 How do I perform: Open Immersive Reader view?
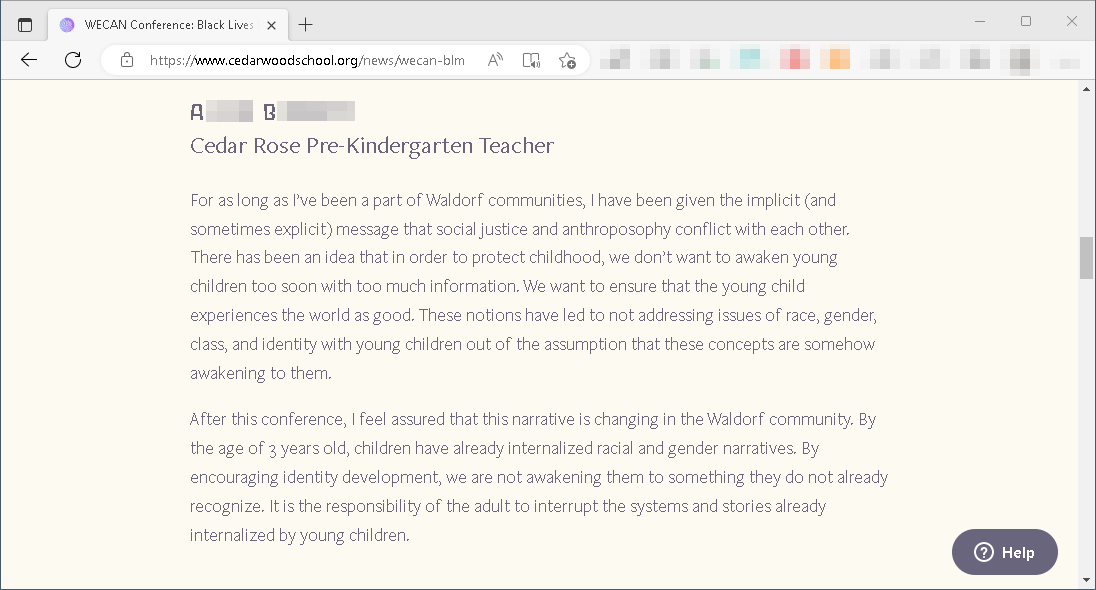(531, 60)
